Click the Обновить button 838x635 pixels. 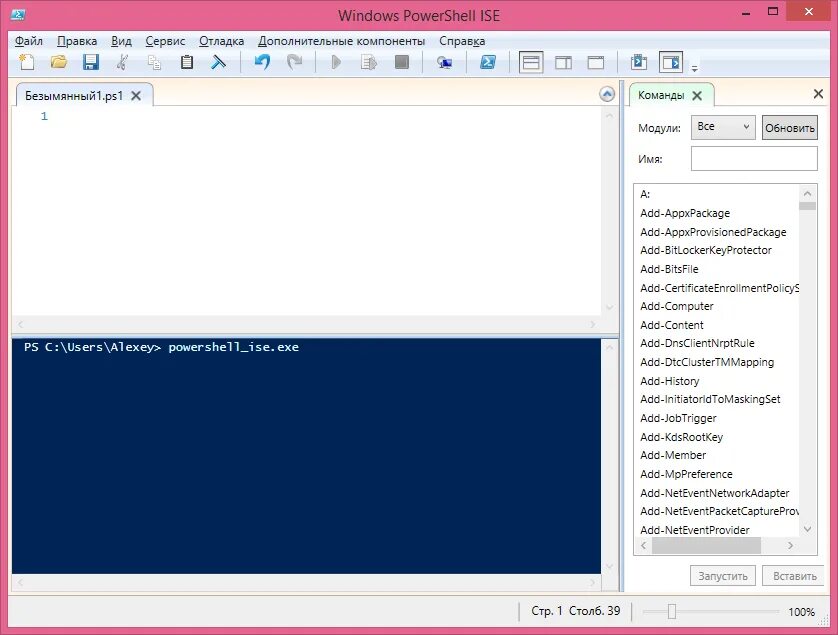coord(790,128)
